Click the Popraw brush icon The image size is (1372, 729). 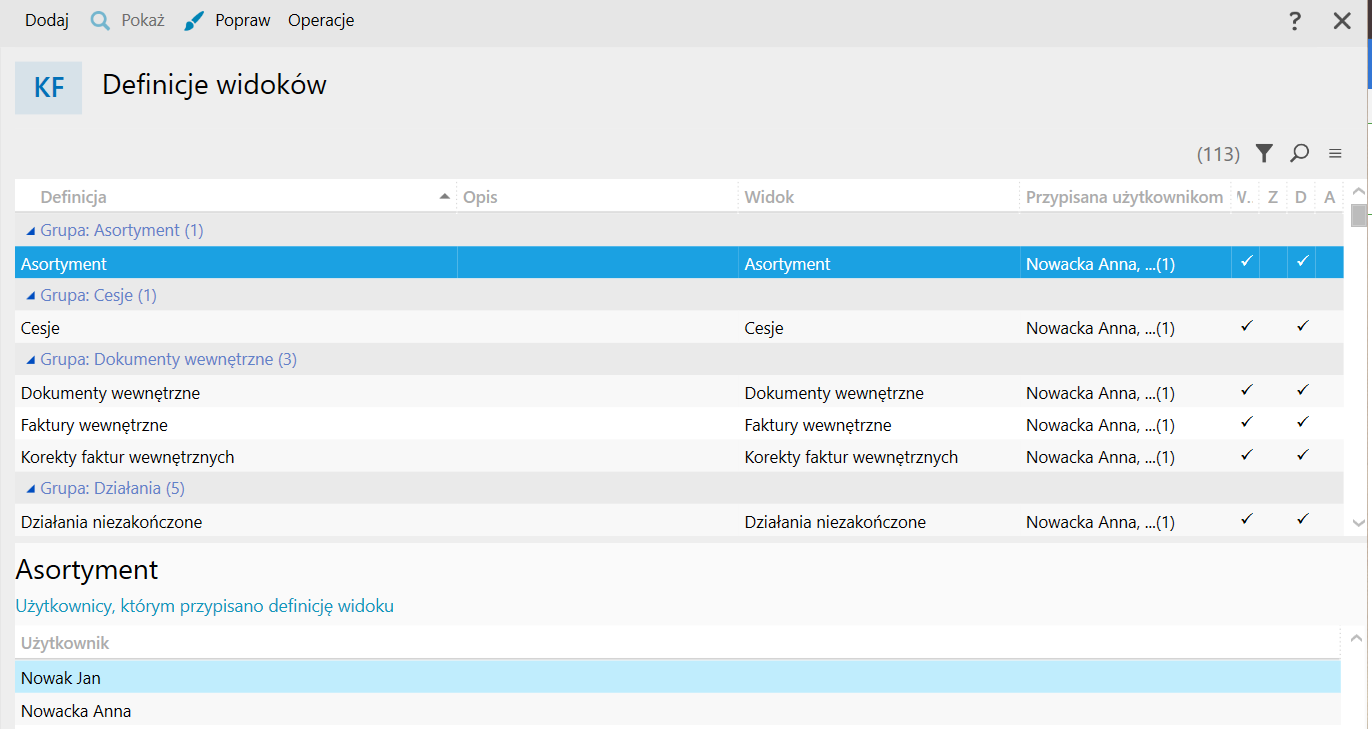(x=195, y=21)
